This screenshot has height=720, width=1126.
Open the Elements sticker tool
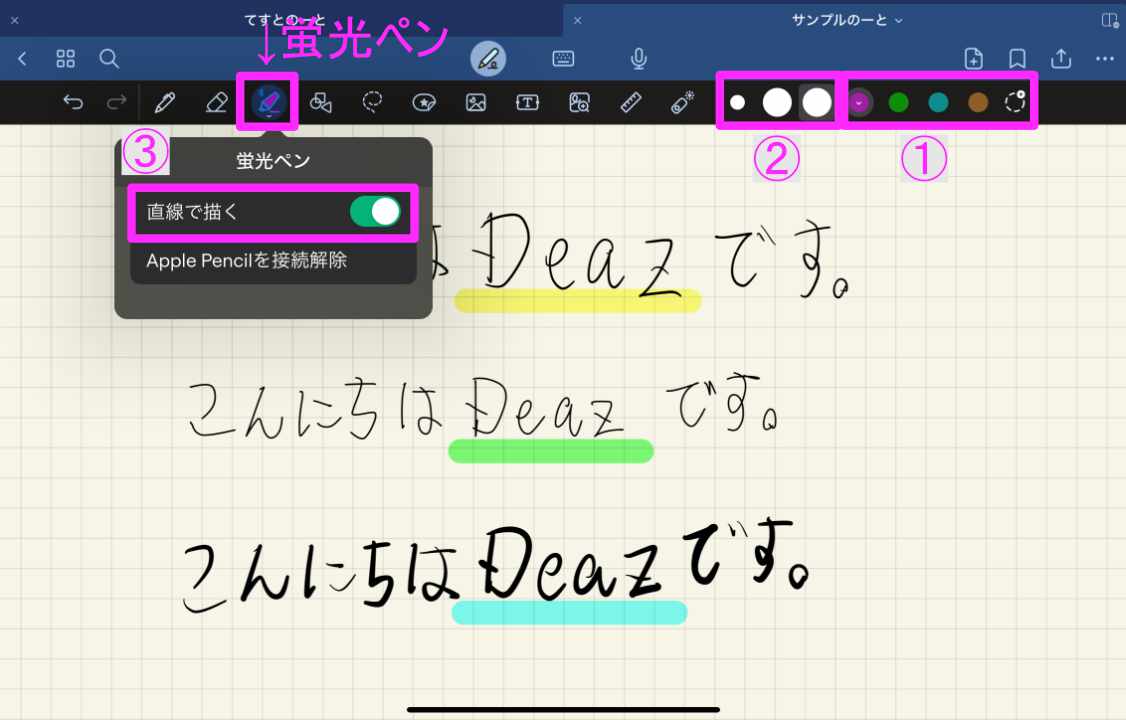[x=425, y=102]
